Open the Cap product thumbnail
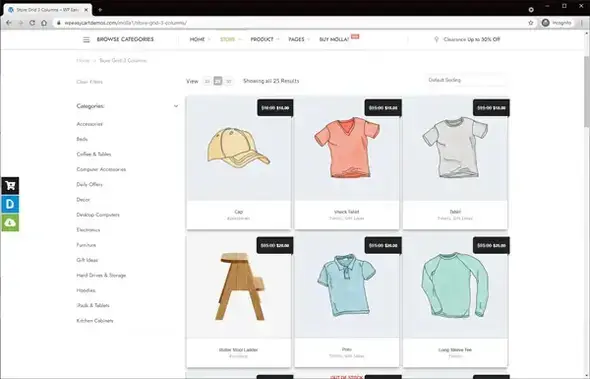Screen dimensions: 590x379 point(239,149)
